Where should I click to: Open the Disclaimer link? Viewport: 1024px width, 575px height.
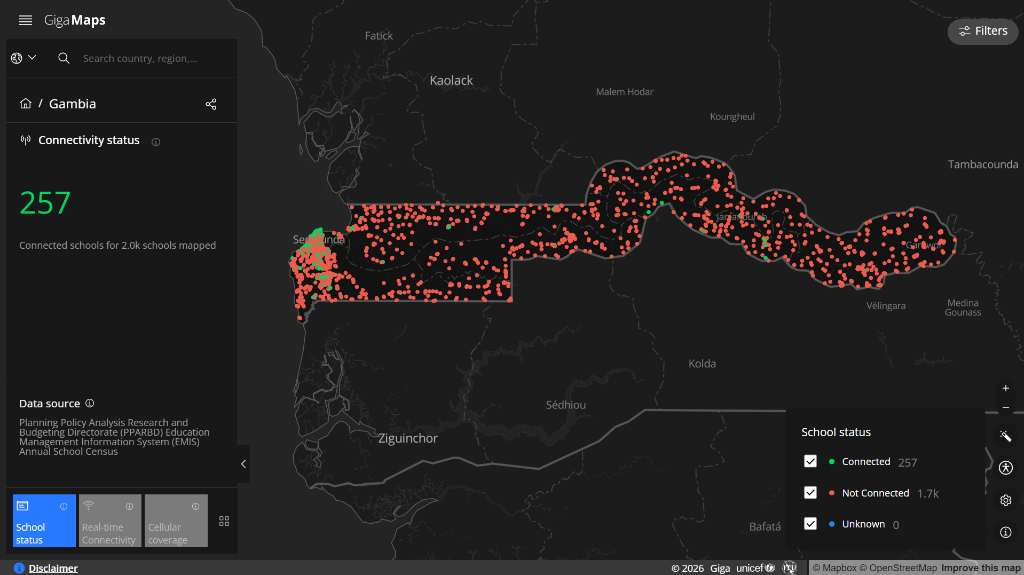[53, 568]
